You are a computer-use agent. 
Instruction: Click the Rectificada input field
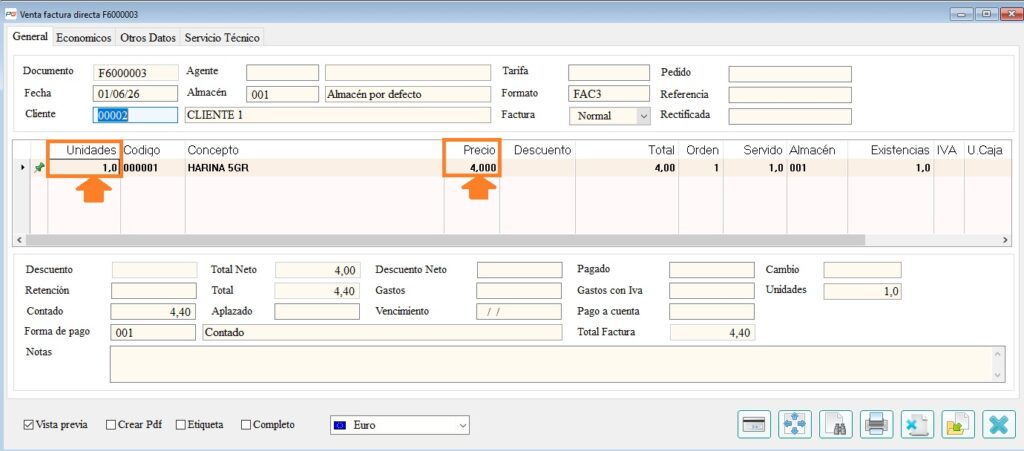click(790, 116)
